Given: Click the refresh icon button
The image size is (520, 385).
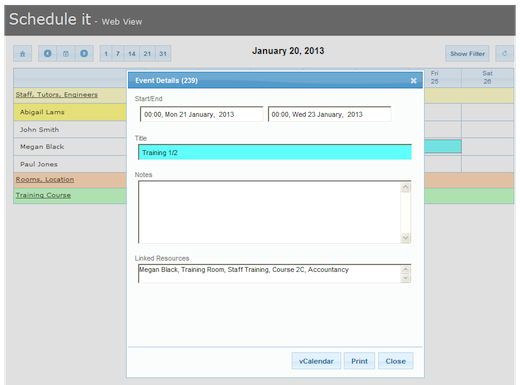Looking at the screenshot, I should click(504, 53).
